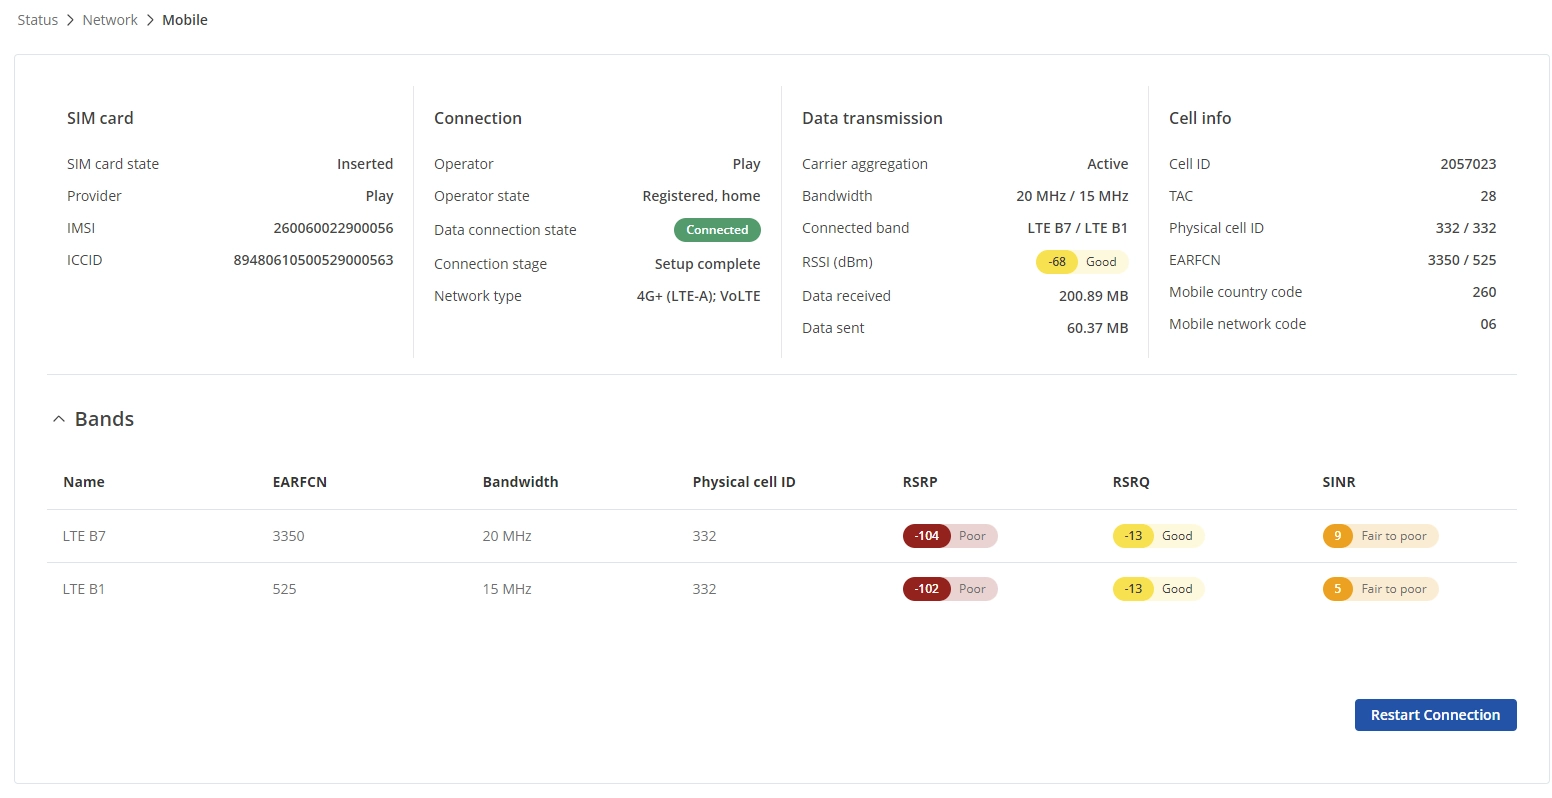Click the ICCID number value

click(313, 260)
